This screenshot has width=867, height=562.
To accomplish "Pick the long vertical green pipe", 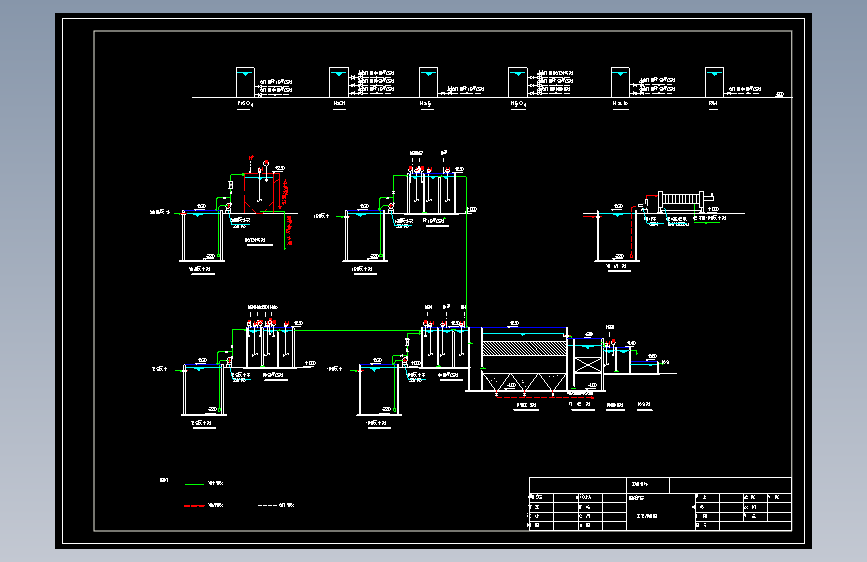I will click(467, 252).
